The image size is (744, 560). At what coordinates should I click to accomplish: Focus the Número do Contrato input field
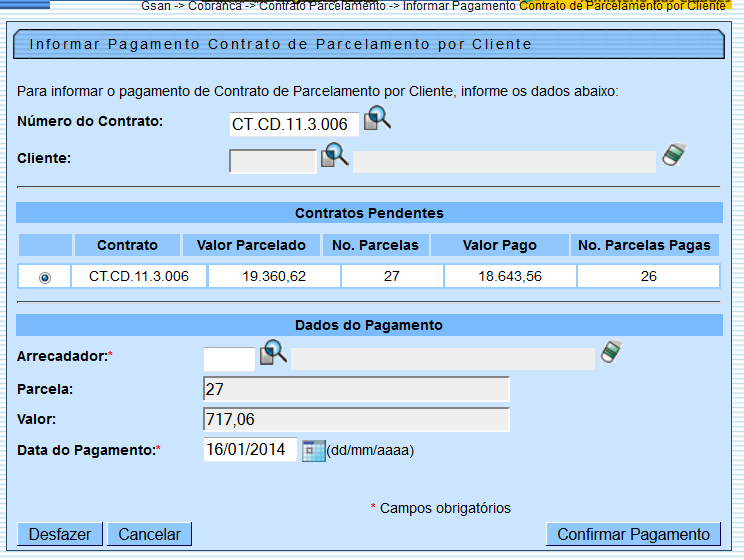click(293, 125)
